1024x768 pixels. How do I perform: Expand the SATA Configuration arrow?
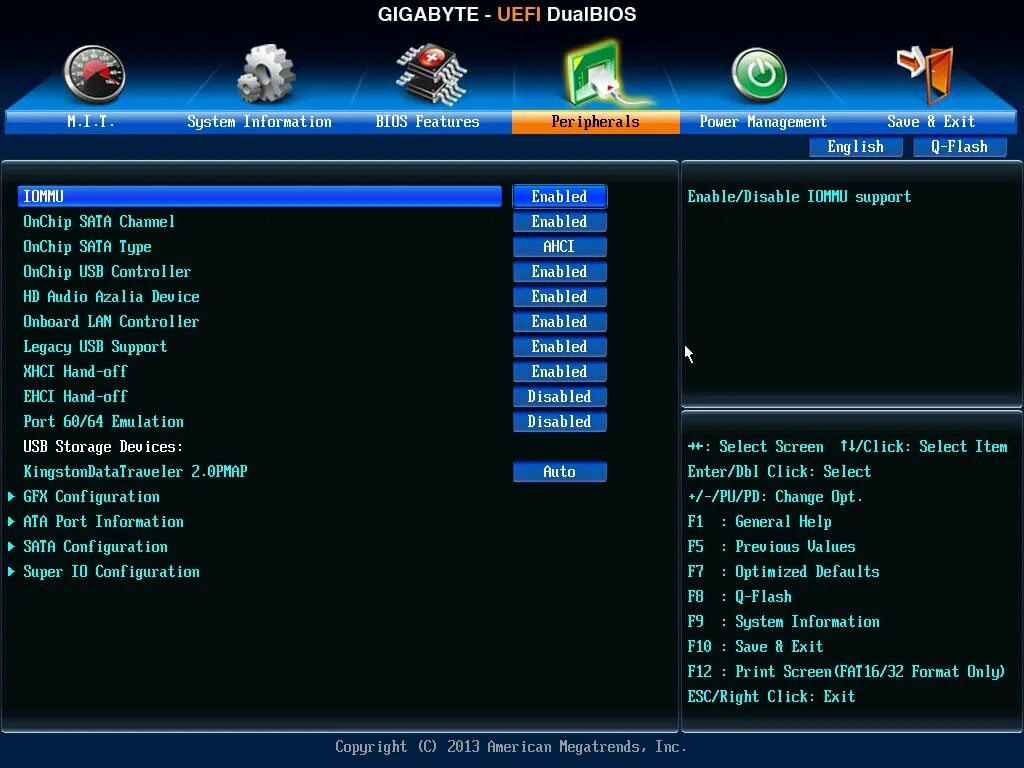tap(12, 547)
